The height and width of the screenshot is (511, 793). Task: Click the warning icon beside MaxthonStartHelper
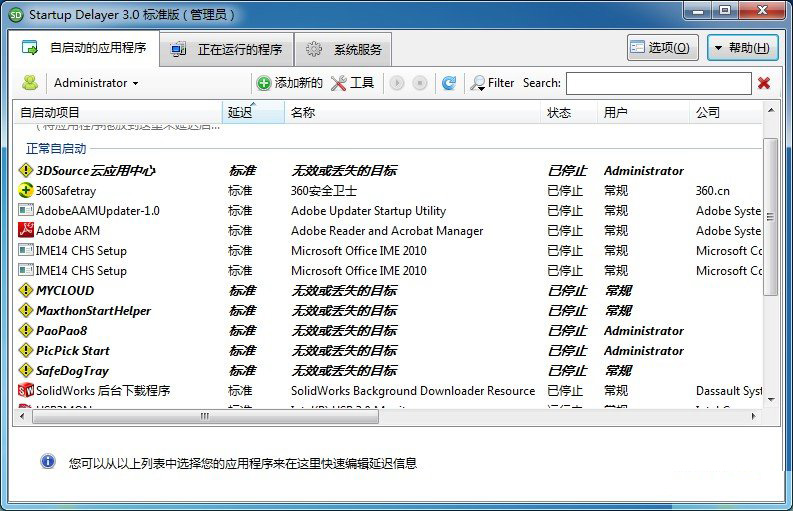[x=26, y=310]
